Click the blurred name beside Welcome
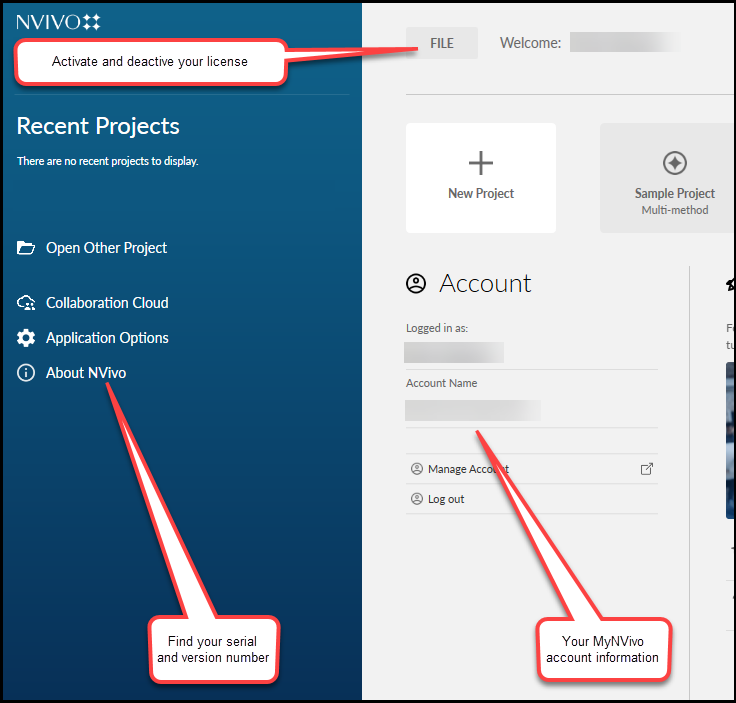This screenshot has height=703, width=736. tap(625, 42)
